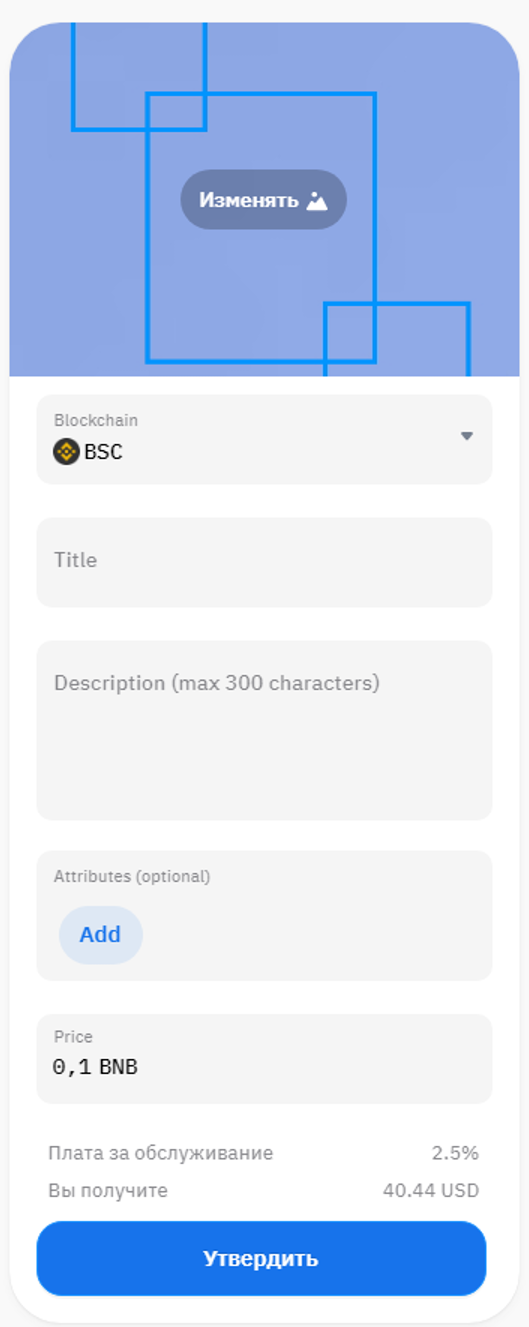Add a new attribute with Add button
The image size is (529, 1327).
click(100, 935)
